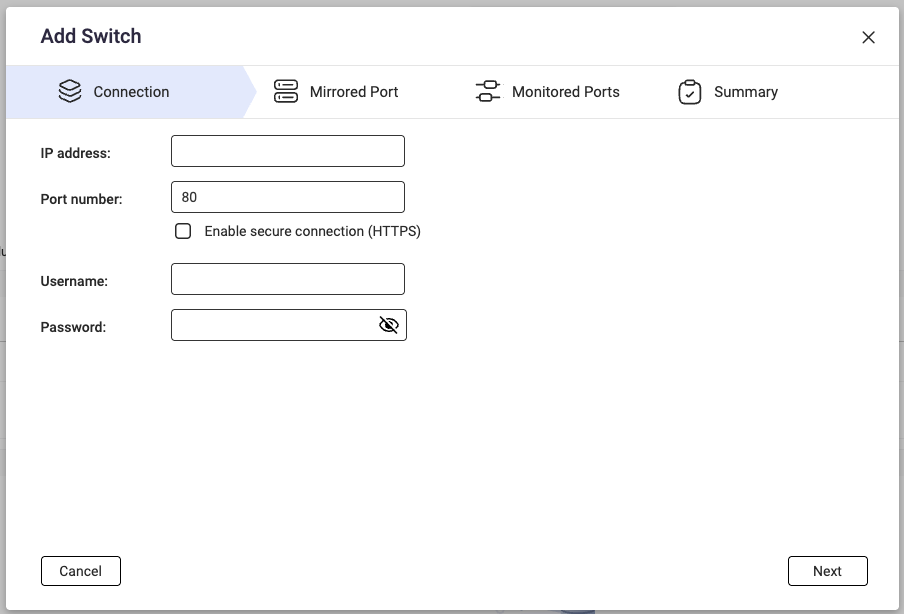Click the 'Add Switch' dialog title
This screenshot has width=904, height=614.
click(91, 36)
